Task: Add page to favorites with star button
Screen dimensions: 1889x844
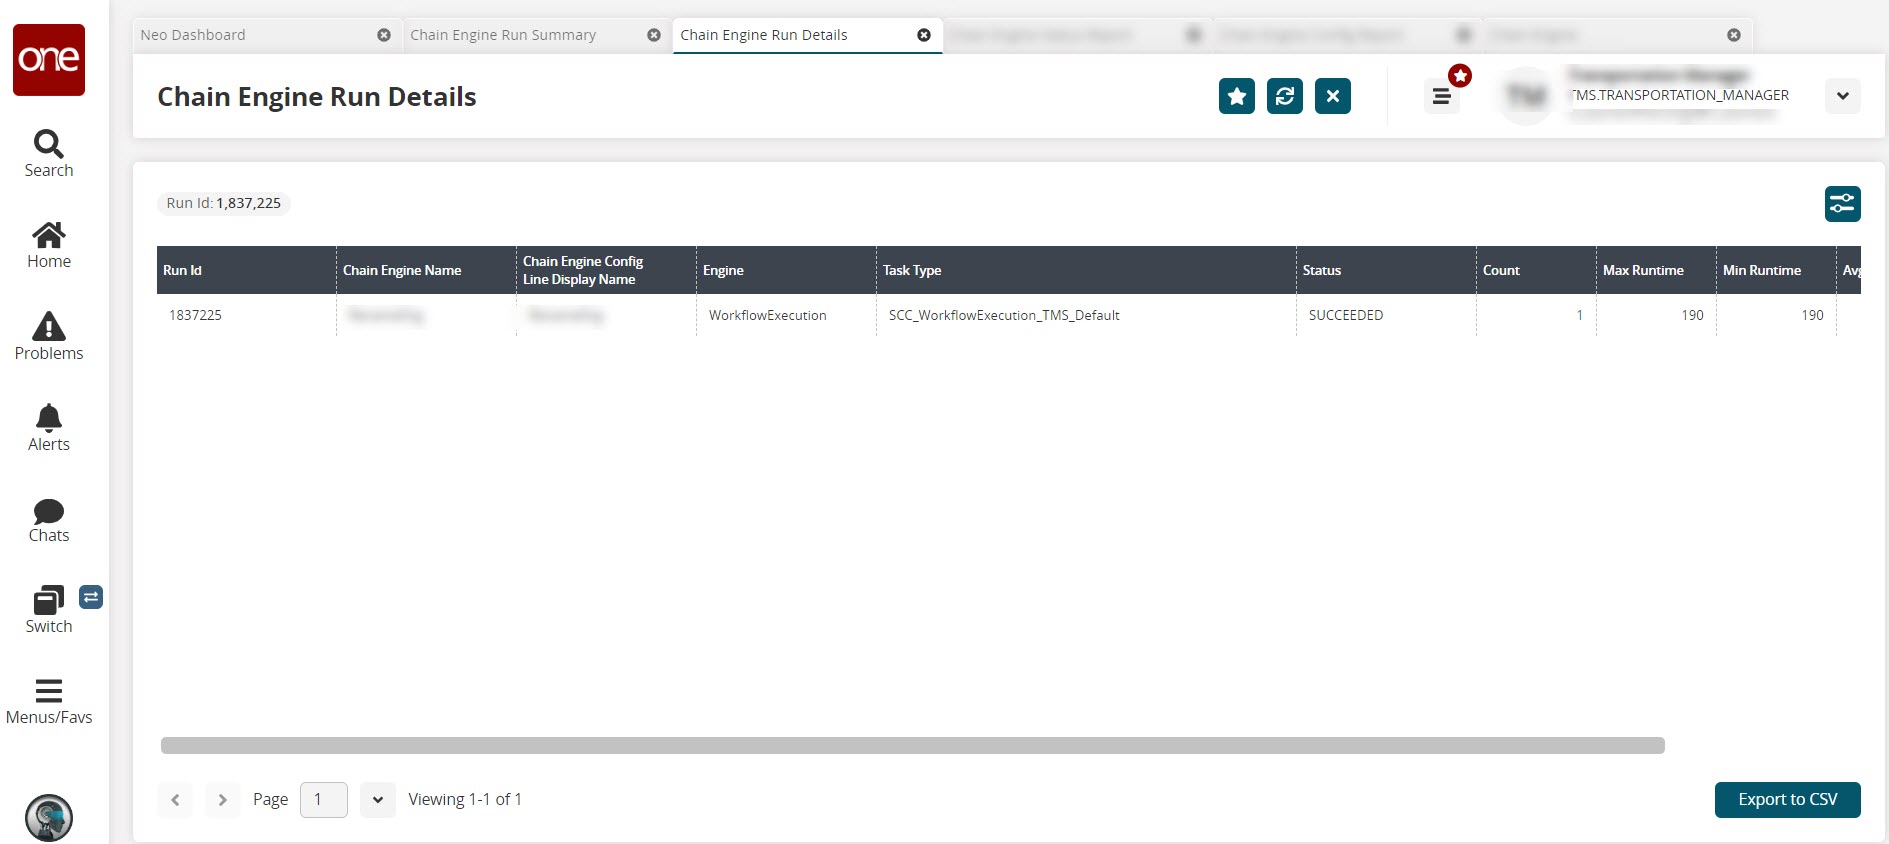Action: (1237, 96)
